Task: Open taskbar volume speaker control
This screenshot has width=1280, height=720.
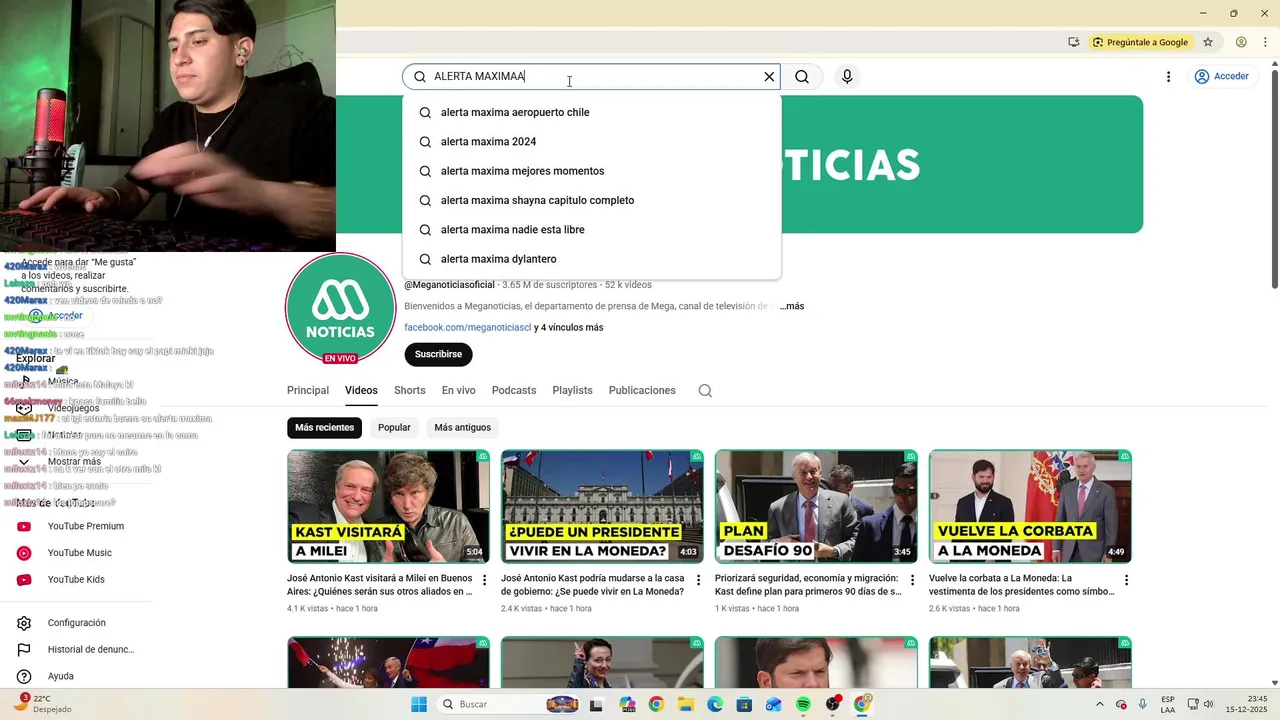Action: [x=1210, y=704]
